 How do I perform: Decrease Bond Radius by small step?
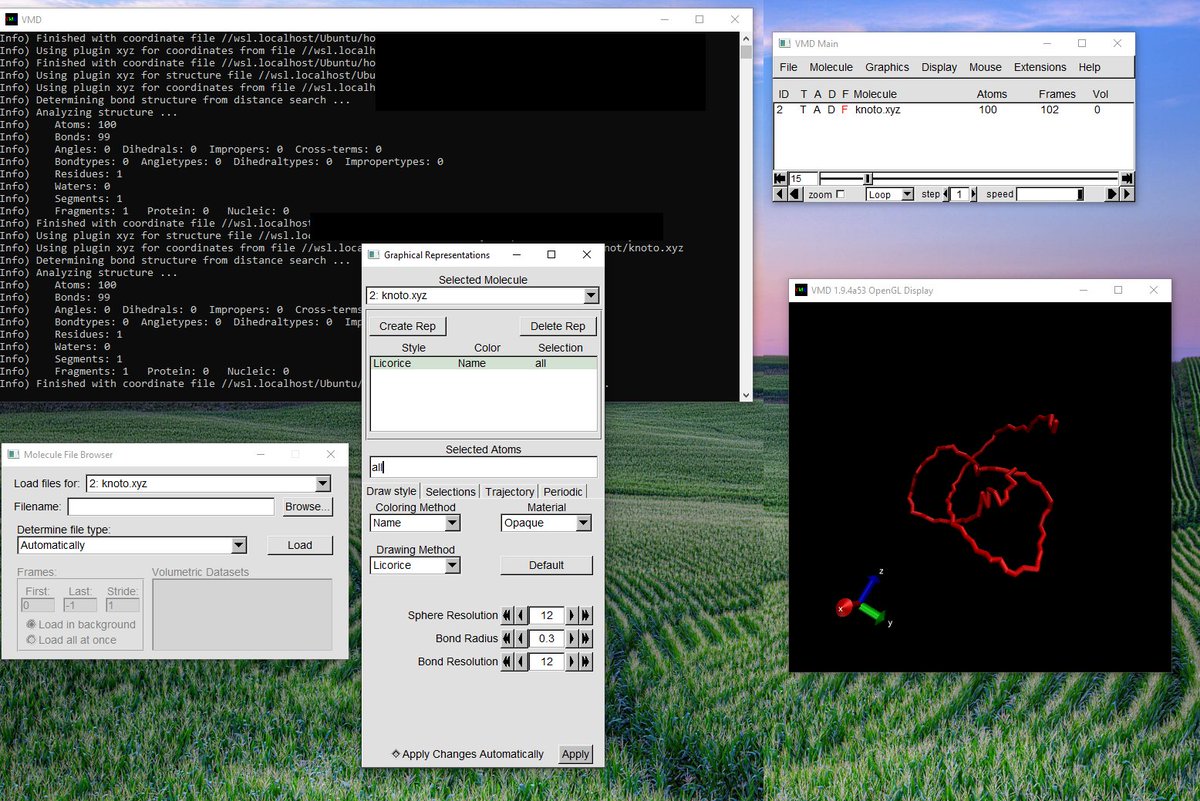click(520, 638)
